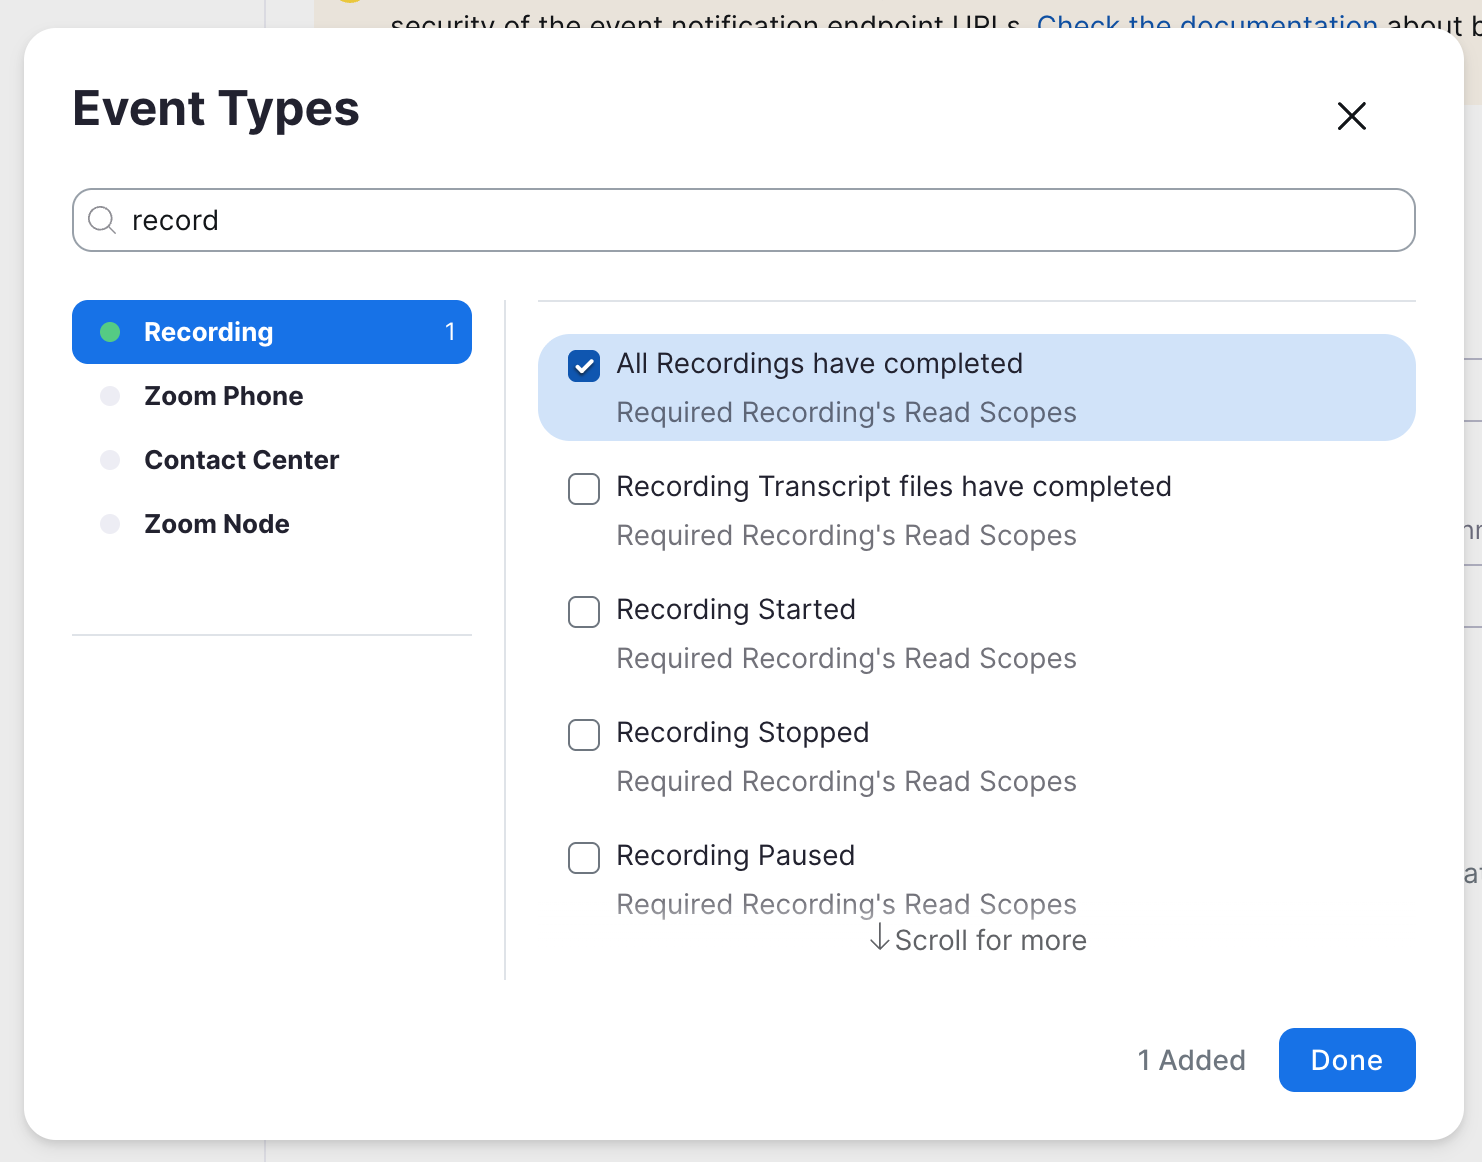Open the Check the documentation link
The image size is (1482, 1162).
point(1206,22)
